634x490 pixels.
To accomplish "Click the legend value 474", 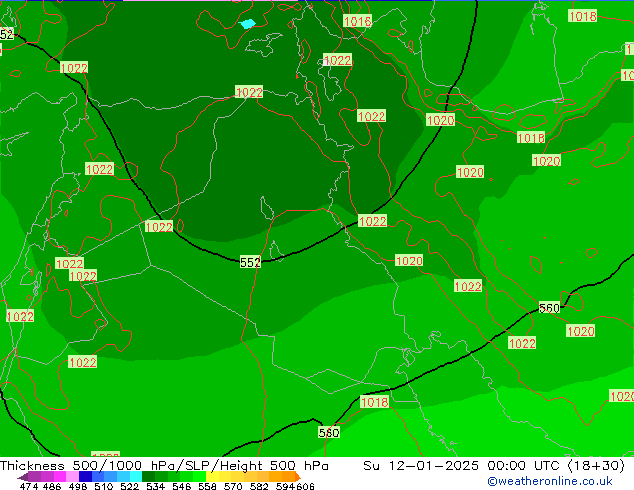I will click(29, 486).
